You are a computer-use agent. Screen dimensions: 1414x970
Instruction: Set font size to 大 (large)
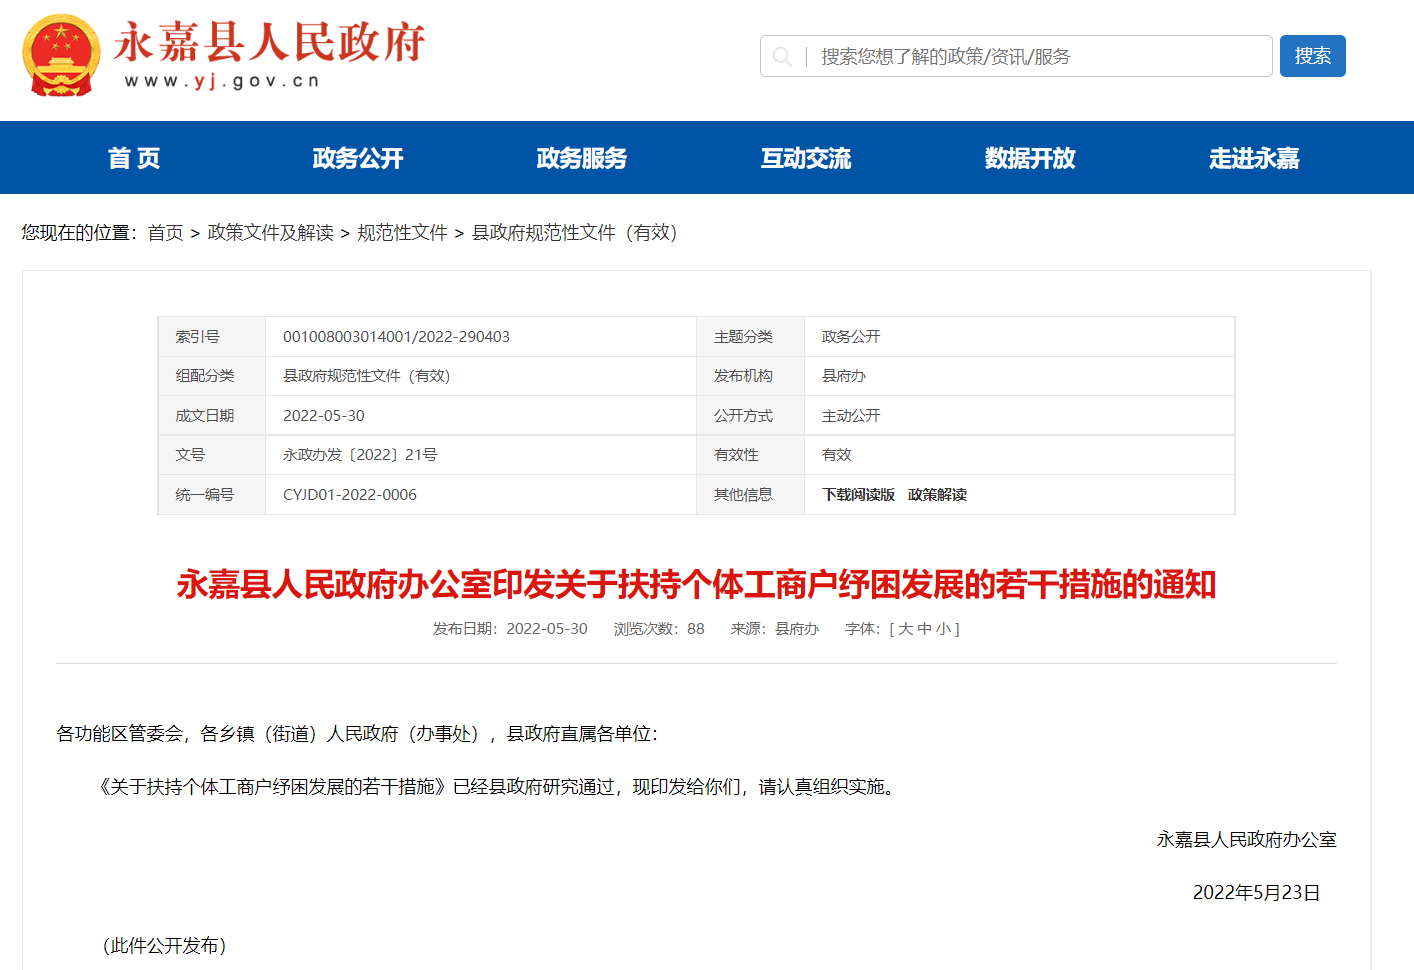905,629
